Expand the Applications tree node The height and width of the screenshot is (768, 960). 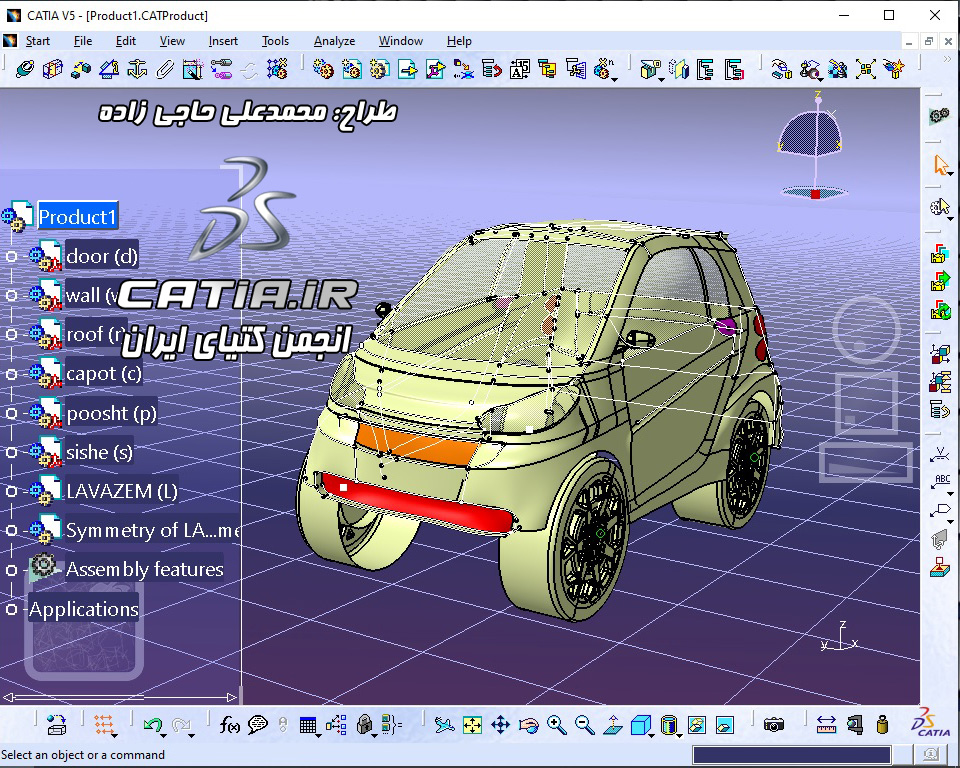click(11, 609)
